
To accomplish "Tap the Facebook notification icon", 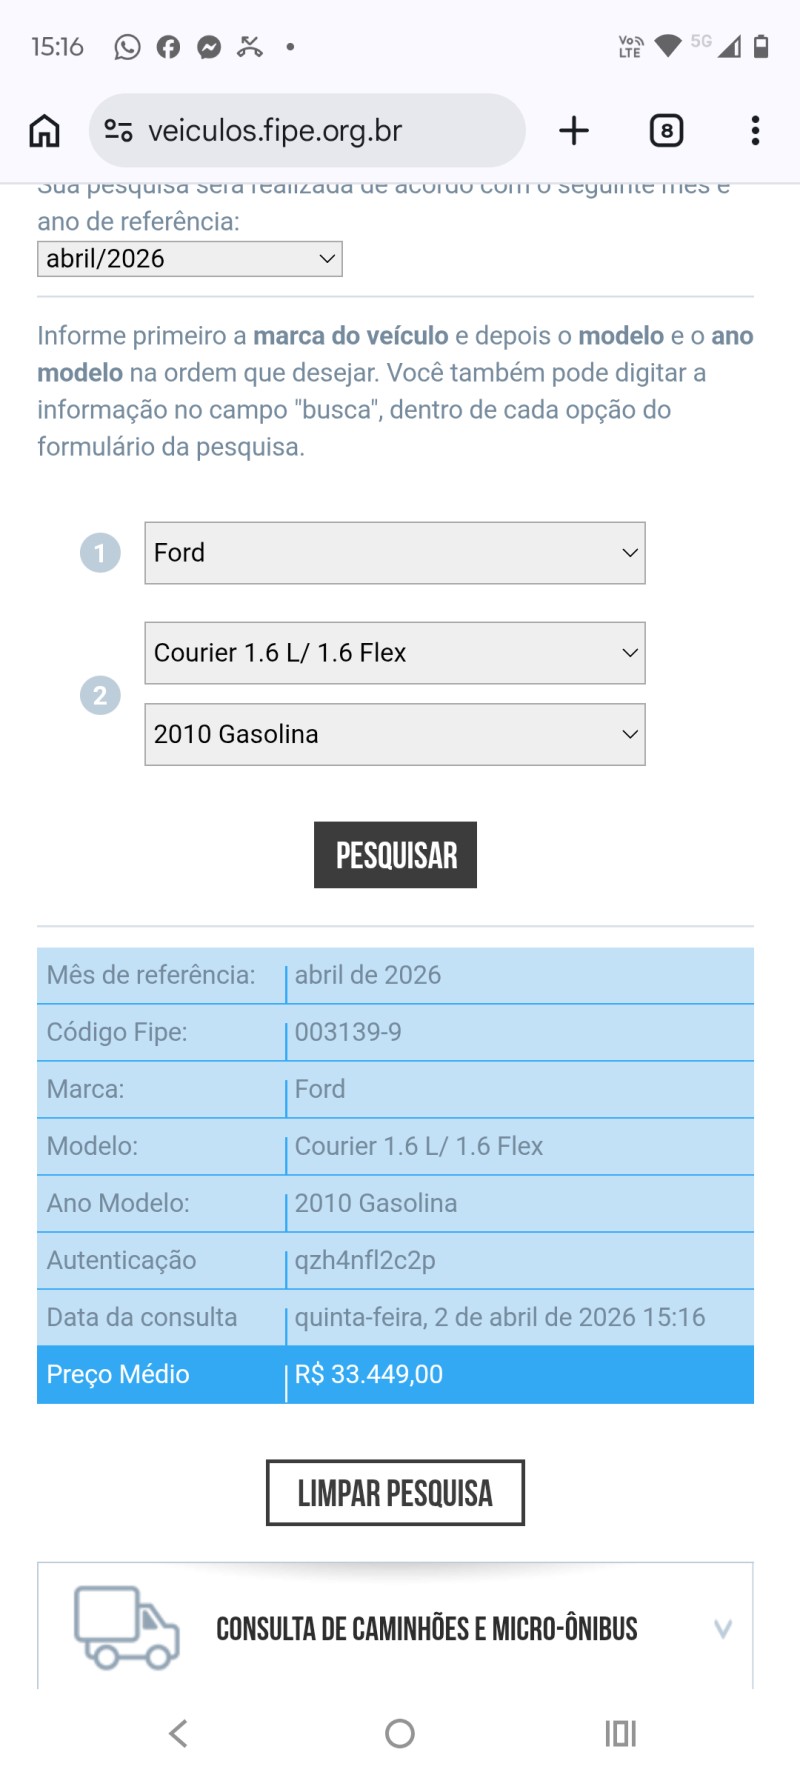I will [x=167, y=46].
